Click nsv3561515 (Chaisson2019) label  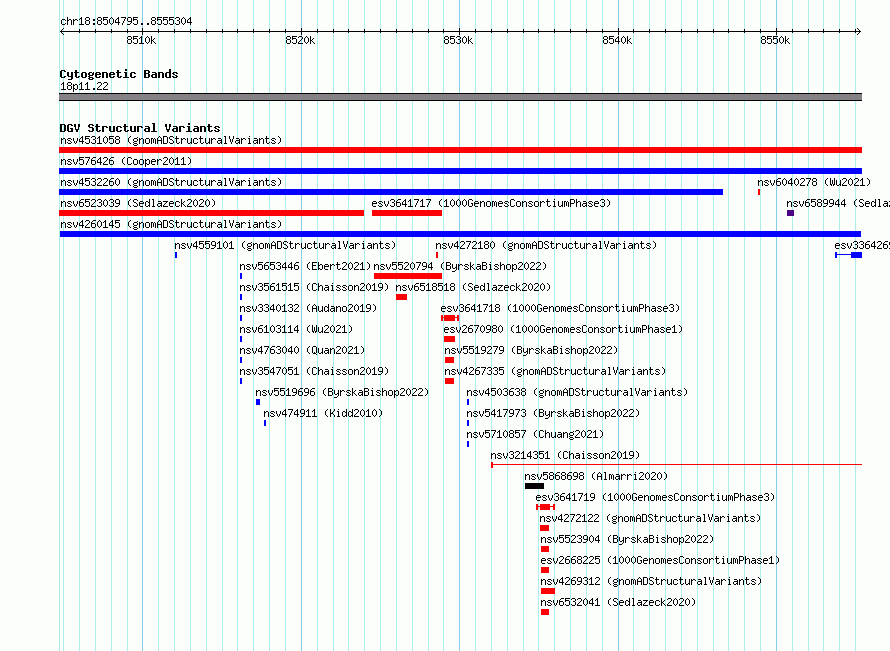pyautogui.click(x=314, y=287)
